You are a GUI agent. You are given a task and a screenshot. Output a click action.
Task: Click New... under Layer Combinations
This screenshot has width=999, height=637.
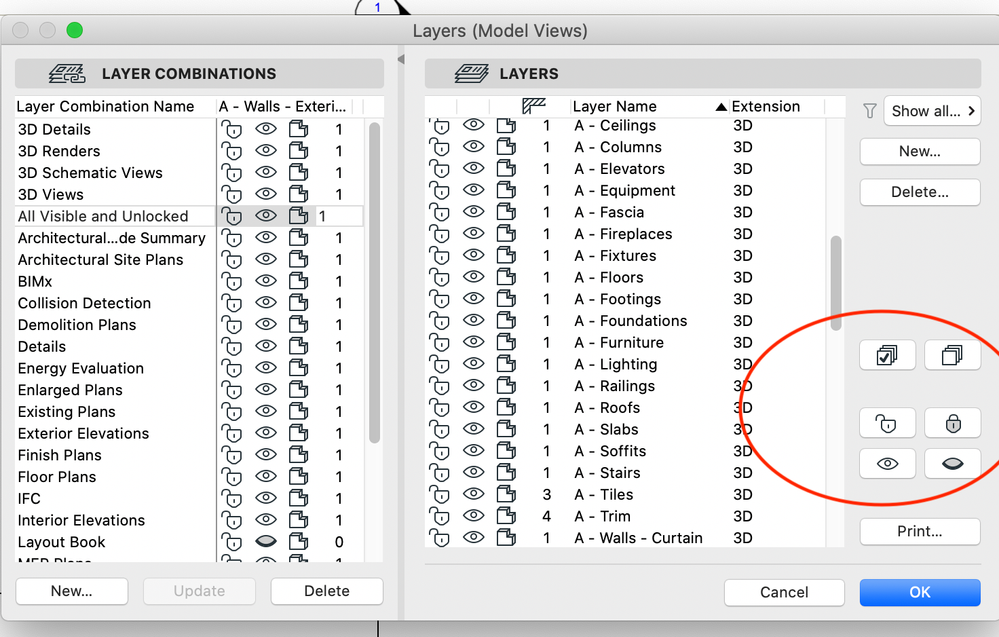pyautogui.click(x=71, y=591)
